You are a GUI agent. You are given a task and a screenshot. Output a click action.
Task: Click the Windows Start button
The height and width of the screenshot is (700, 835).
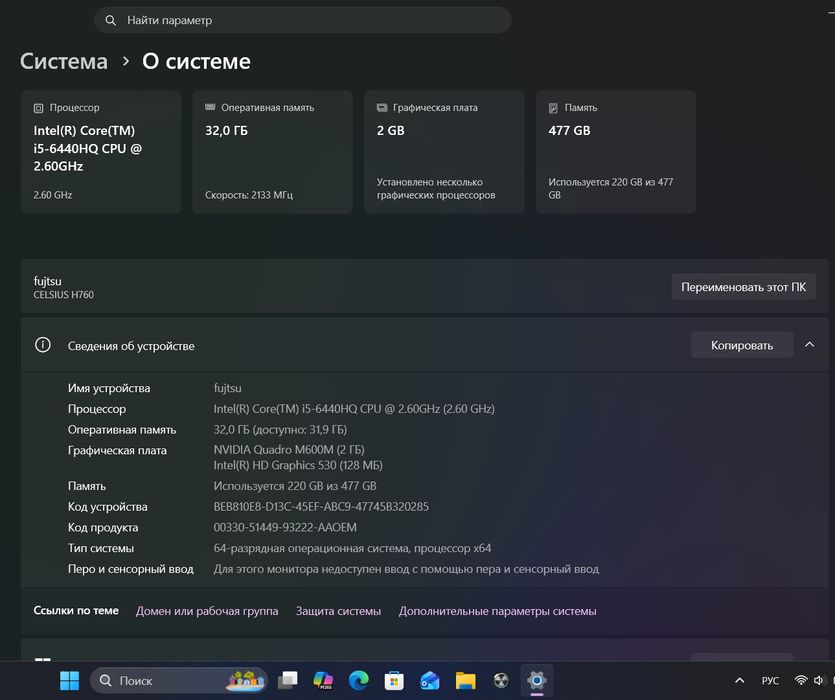[69, 680]
